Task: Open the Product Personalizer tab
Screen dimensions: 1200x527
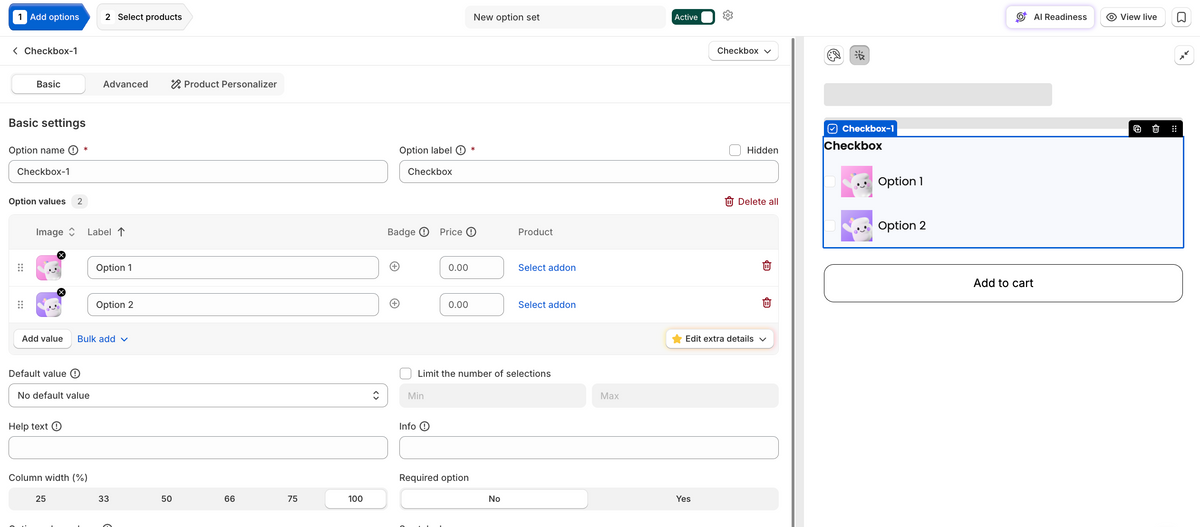Action: click(224, 84)
